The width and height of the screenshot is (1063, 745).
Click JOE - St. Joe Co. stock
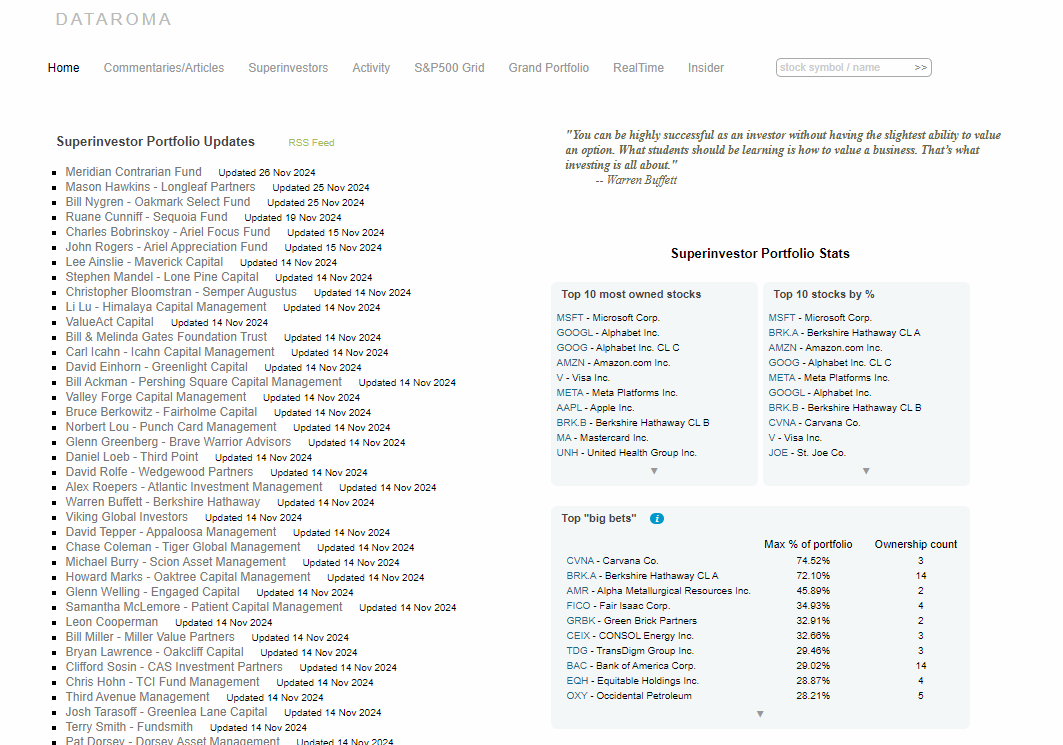(x=807, y=453)
